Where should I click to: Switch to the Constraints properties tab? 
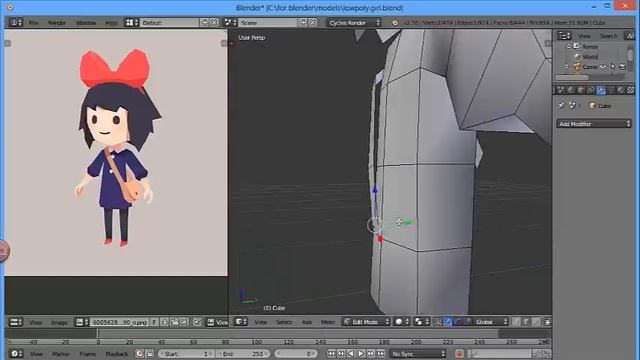591,90
